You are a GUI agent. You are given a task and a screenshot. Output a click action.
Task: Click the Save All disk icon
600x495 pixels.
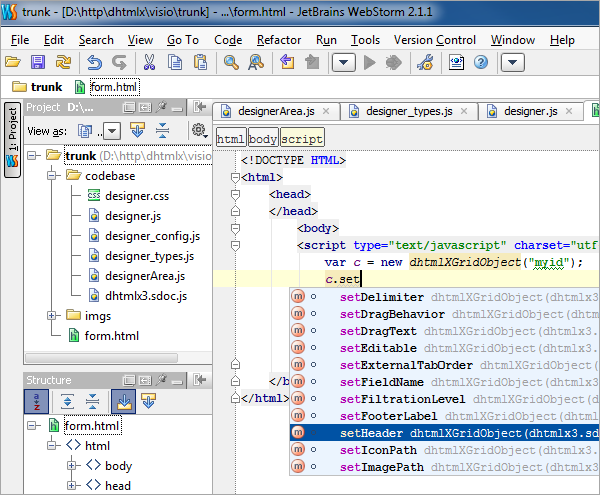(x=38, y=62)
